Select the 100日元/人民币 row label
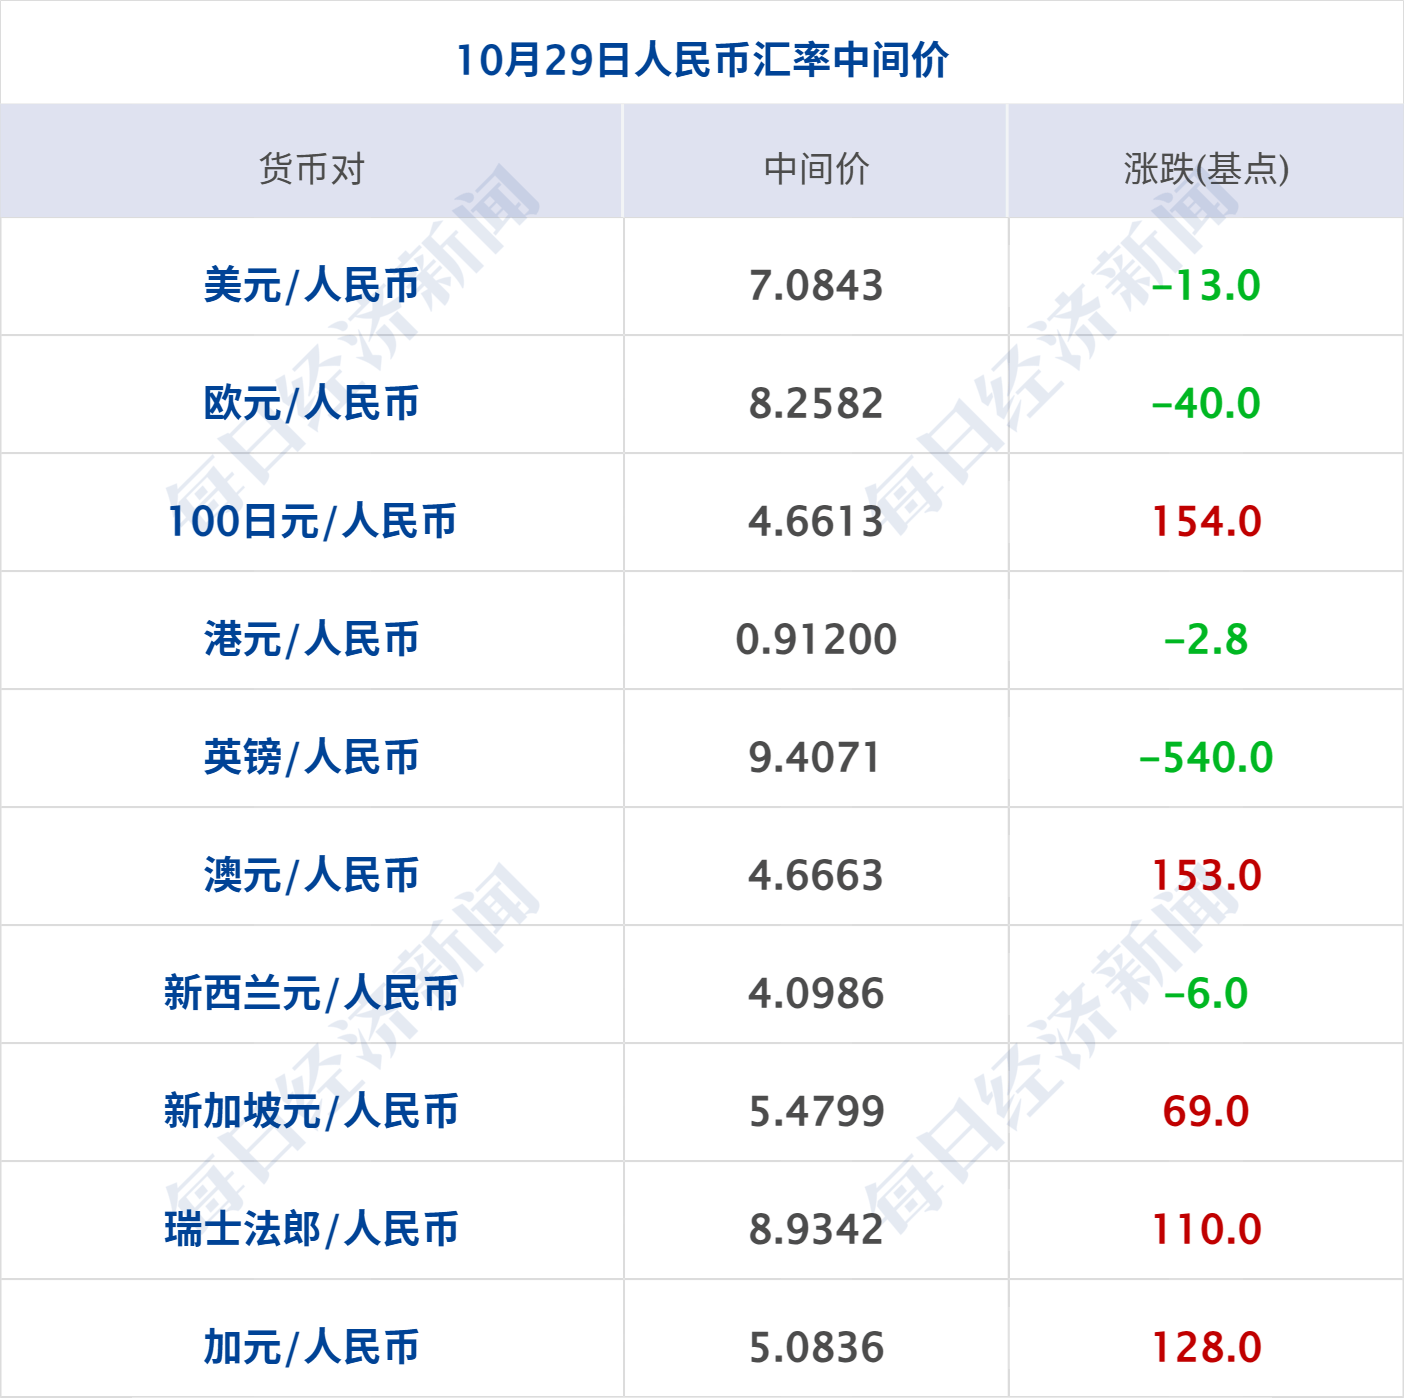The width and height of the screenshot is (1405, 1398). pos(315,522)
